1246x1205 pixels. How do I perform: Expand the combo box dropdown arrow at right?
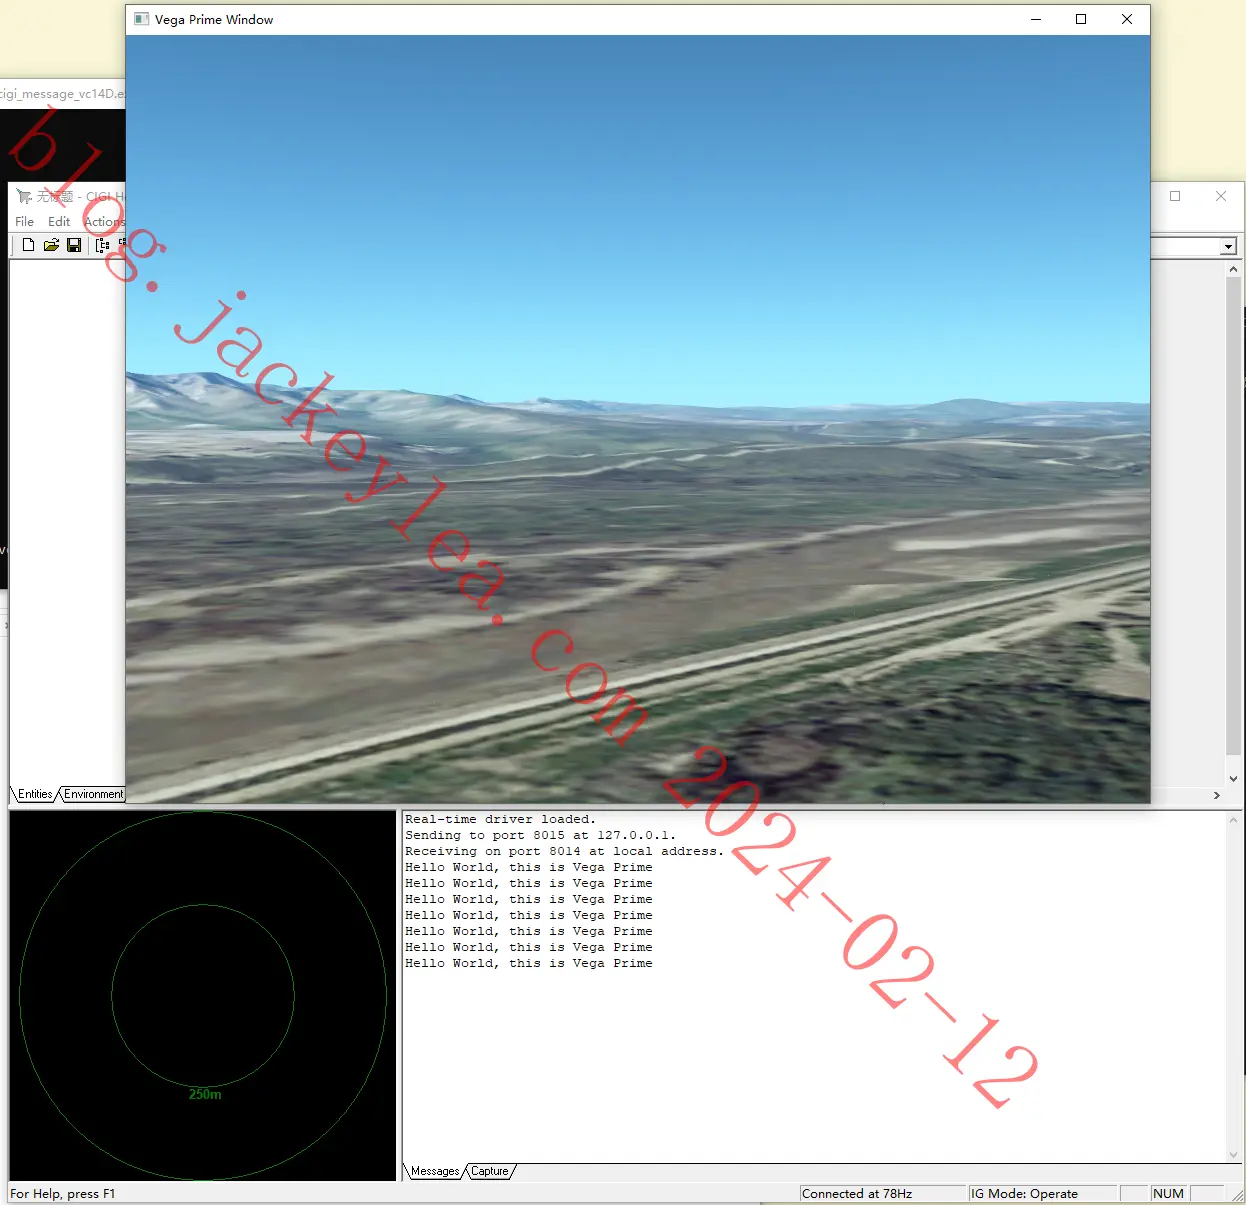(1229, 246)
